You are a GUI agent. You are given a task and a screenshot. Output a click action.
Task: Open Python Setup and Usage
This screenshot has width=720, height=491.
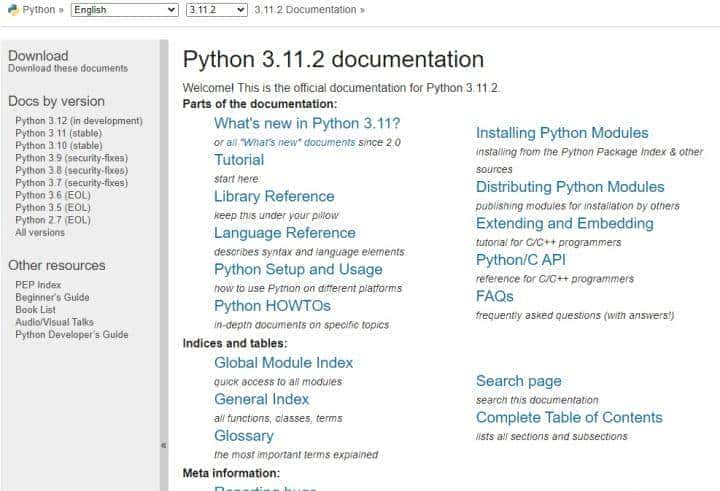point(298,269)
